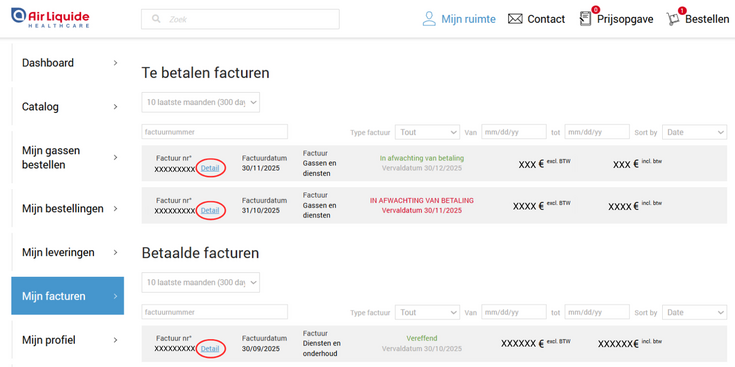This screenshot has height=367, width=735.
Task: Open Catalog in sidebar
Action: pyautogui.click(x=68, y=107)
